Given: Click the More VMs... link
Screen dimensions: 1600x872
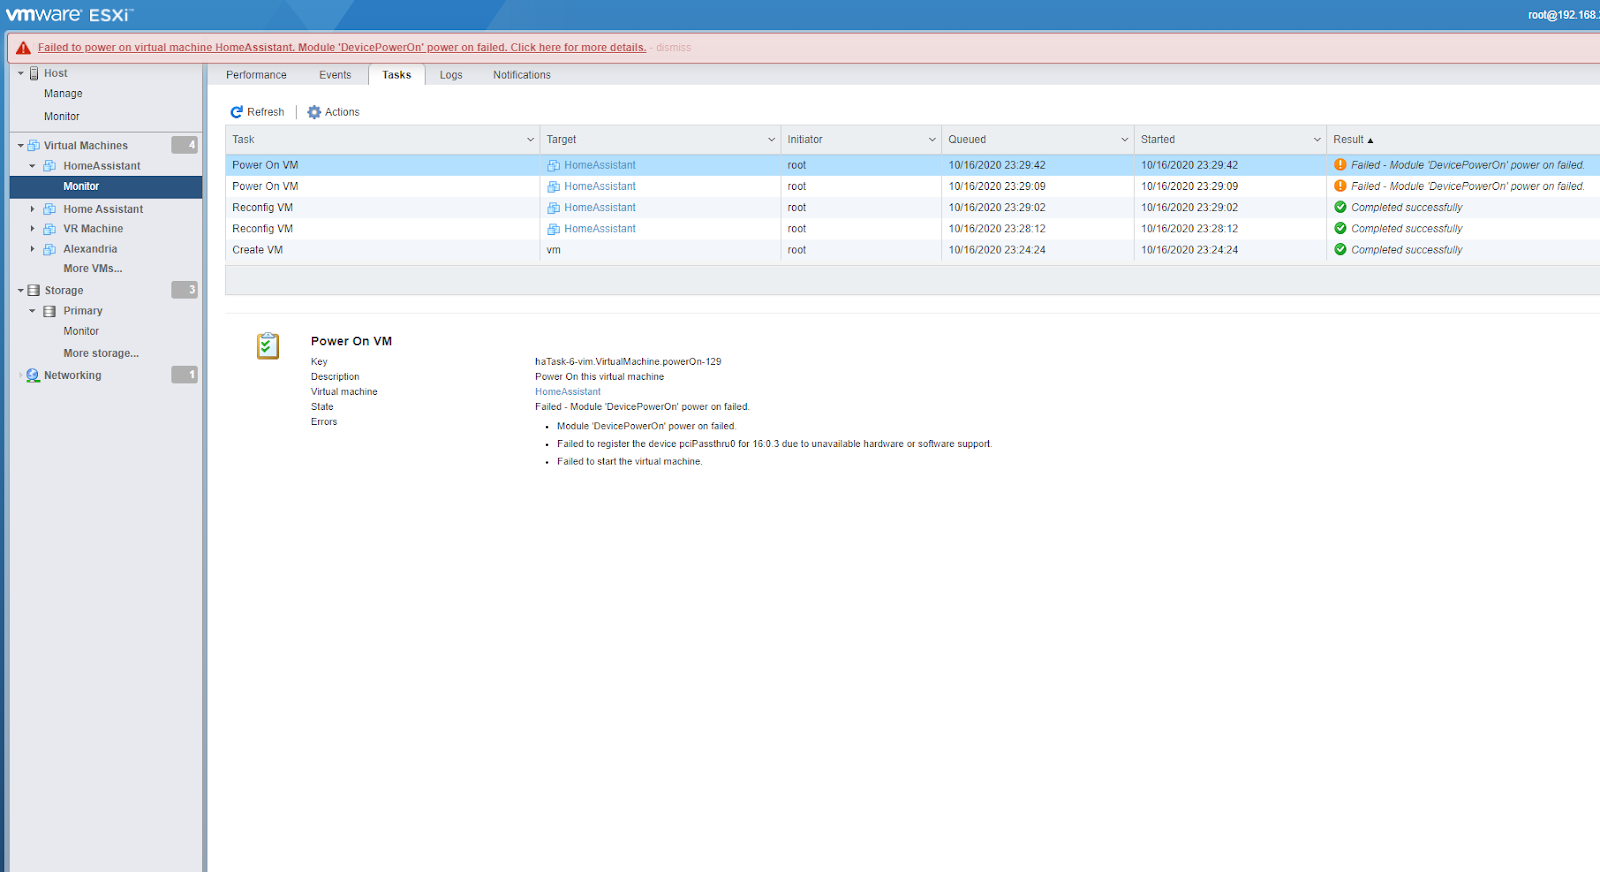Looking at the screenshot, I should coord(93,269).
